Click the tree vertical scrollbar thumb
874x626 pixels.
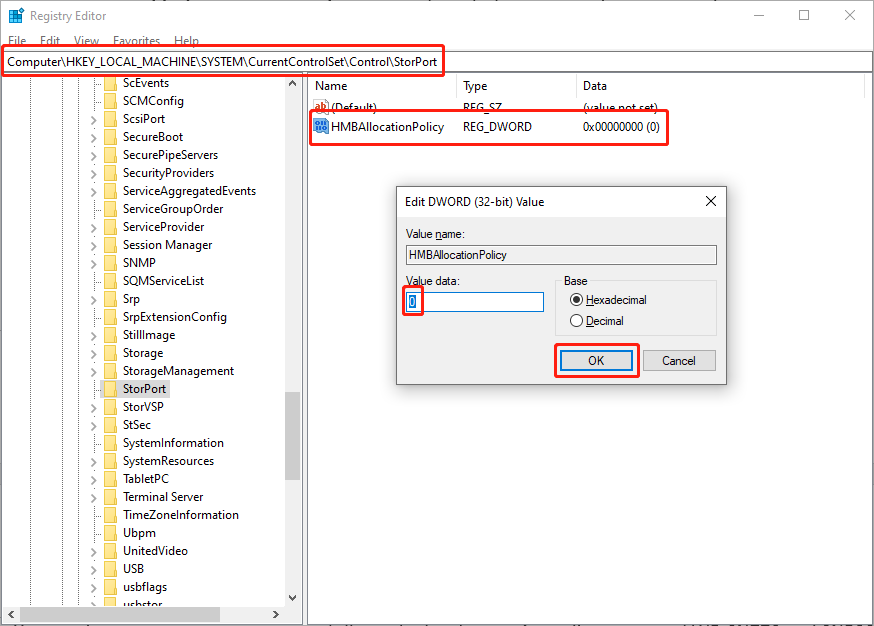tap(292, 436)
